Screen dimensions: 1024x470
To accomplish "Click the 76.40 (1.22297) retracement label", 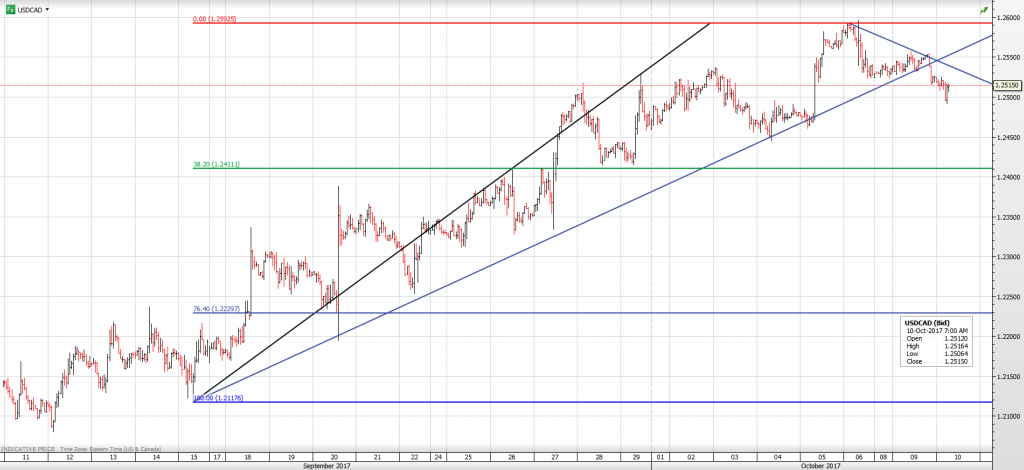I will pyautogui.click(x=216, y=309).
